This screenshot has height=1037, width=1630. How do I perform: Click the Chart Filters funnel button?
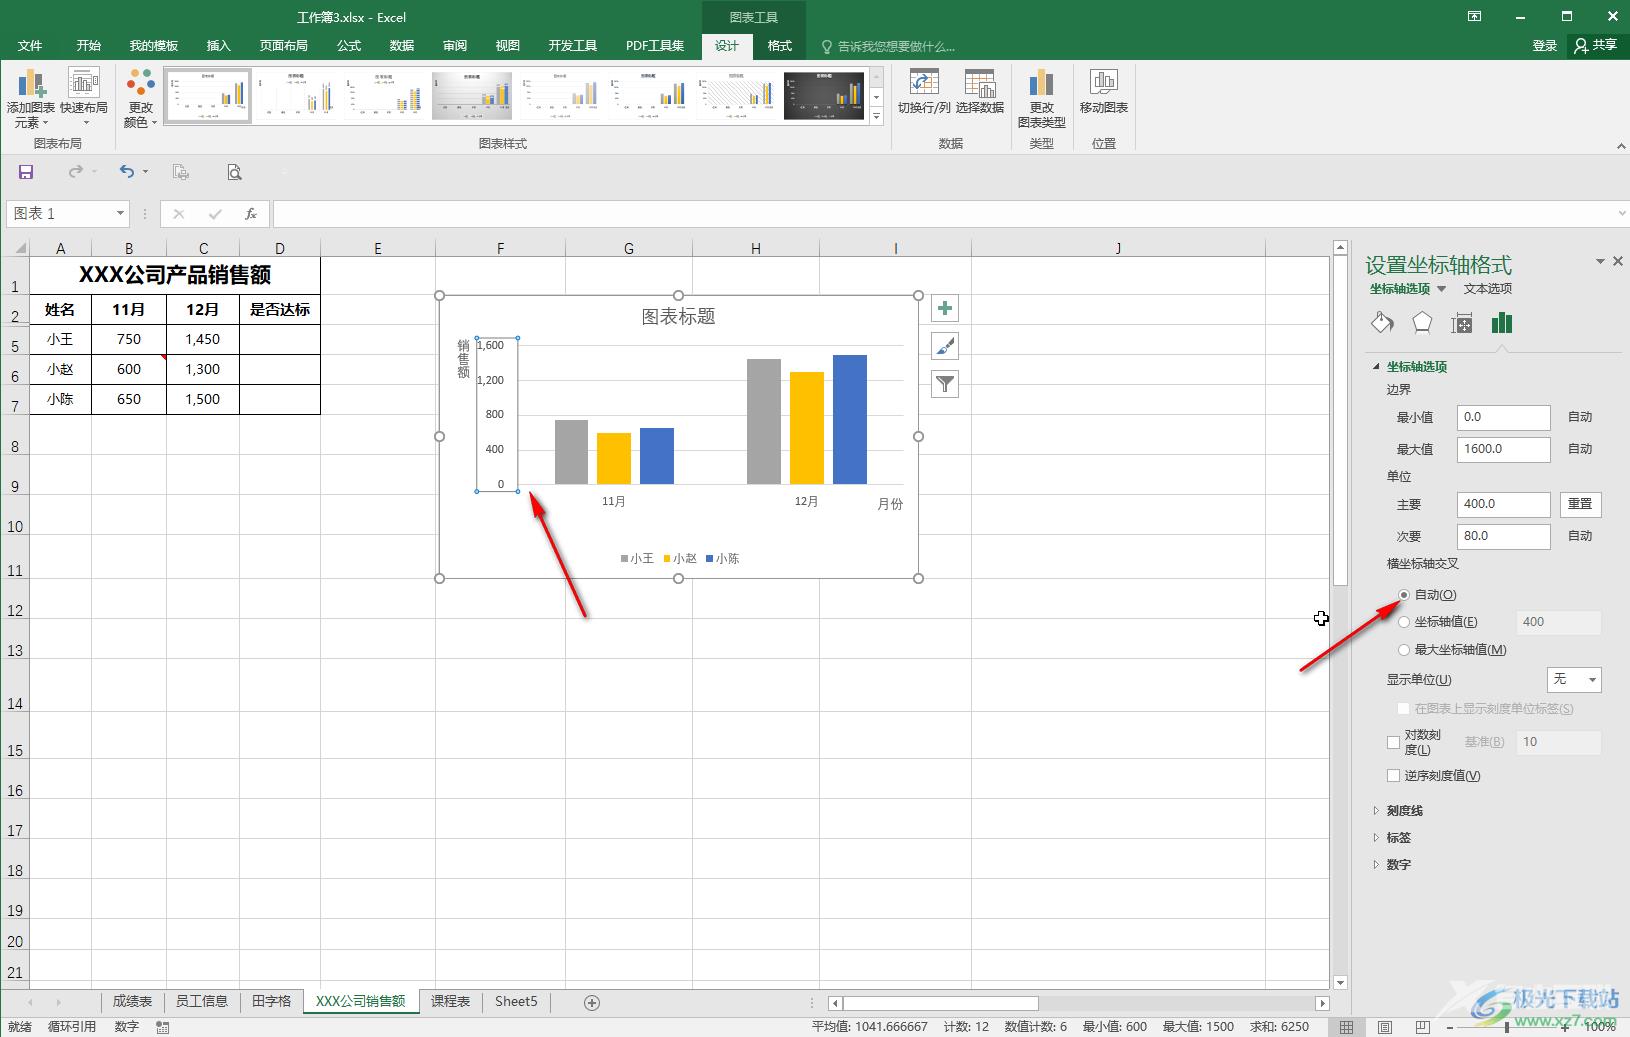(945, 384)
